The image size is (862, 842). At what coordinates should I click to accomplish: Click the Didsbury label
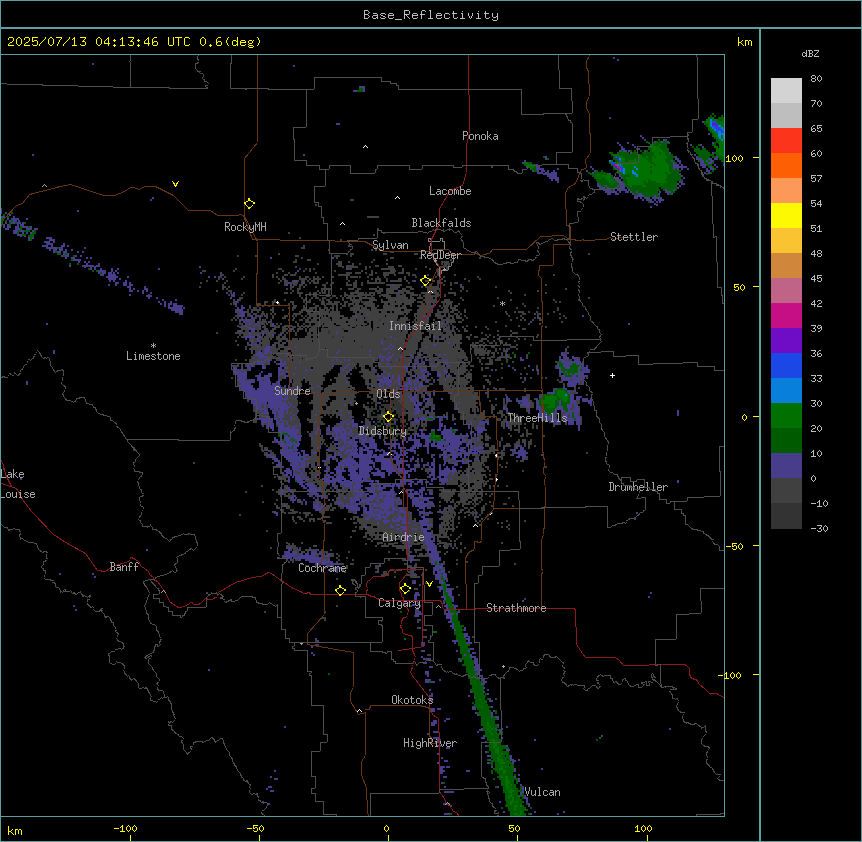(x=383, y=431)
